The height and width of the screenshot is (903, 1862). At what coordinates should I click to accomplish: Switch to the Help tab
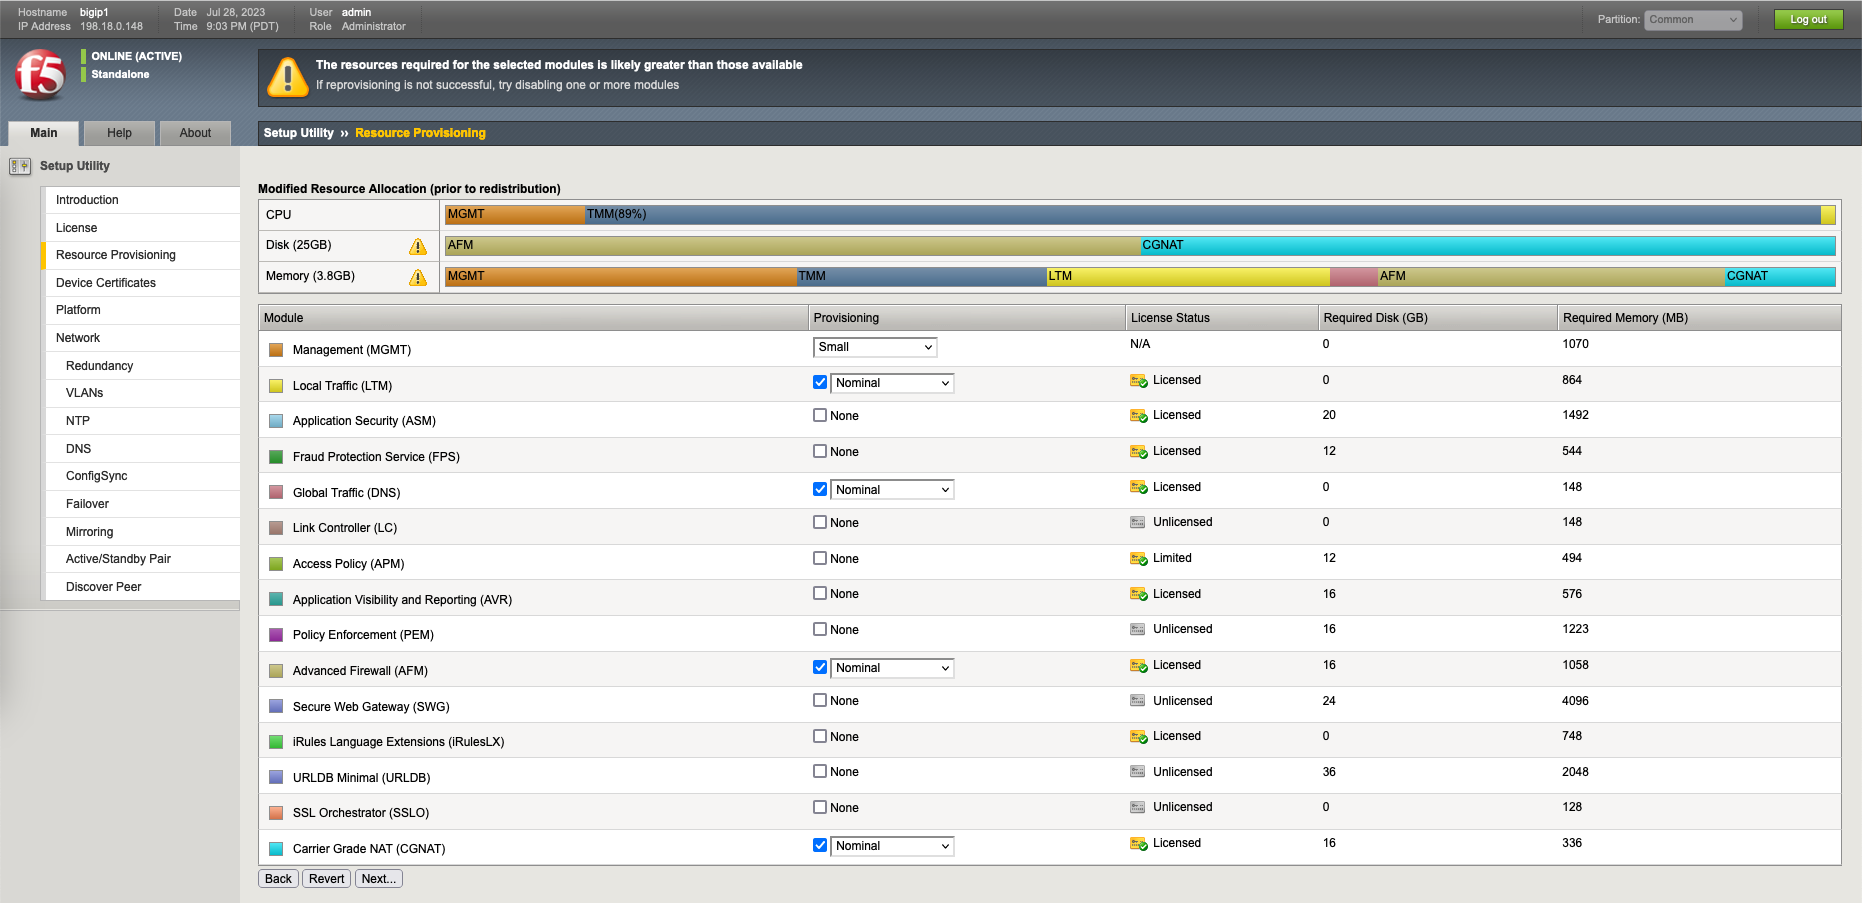click(119, 133)
